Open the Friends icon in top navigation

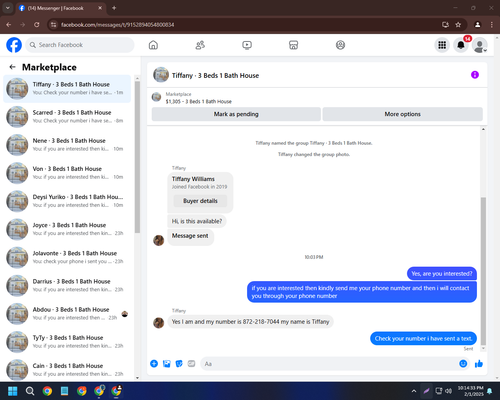click(200, 45)
